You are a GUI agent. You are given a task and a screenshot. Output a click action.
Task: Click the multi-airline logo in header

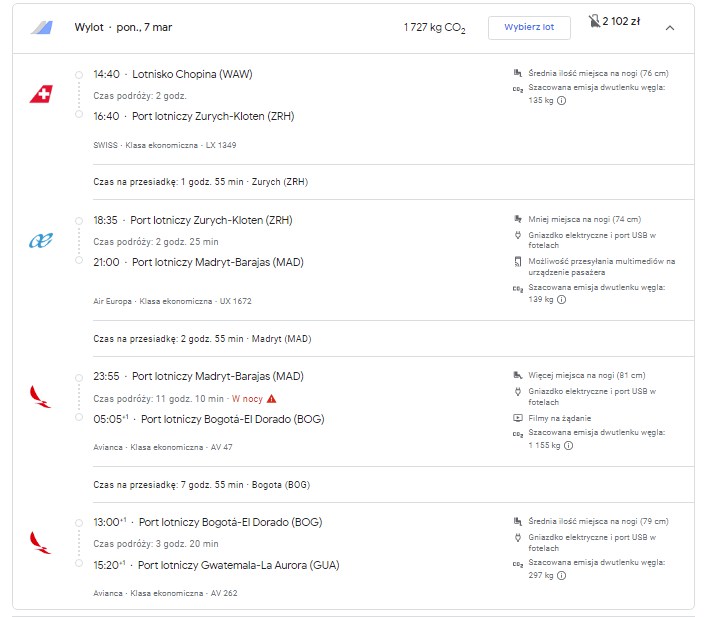[41, 27]
